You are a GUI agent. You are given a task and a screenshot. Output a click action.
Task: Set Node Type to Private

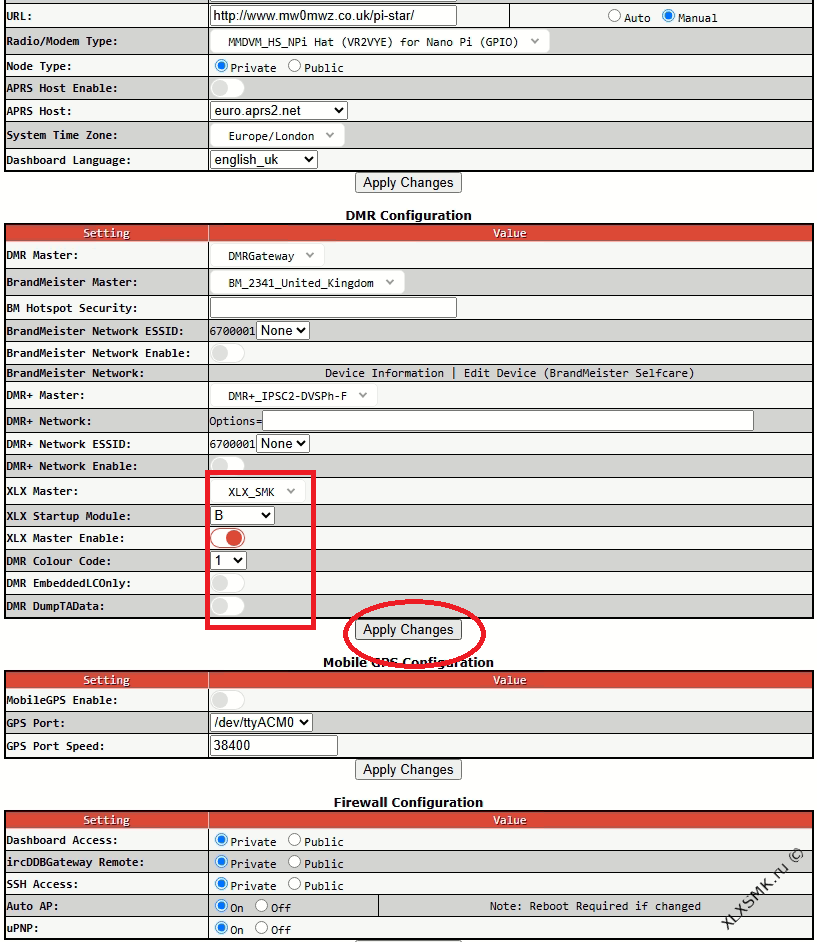coord(222,66)
